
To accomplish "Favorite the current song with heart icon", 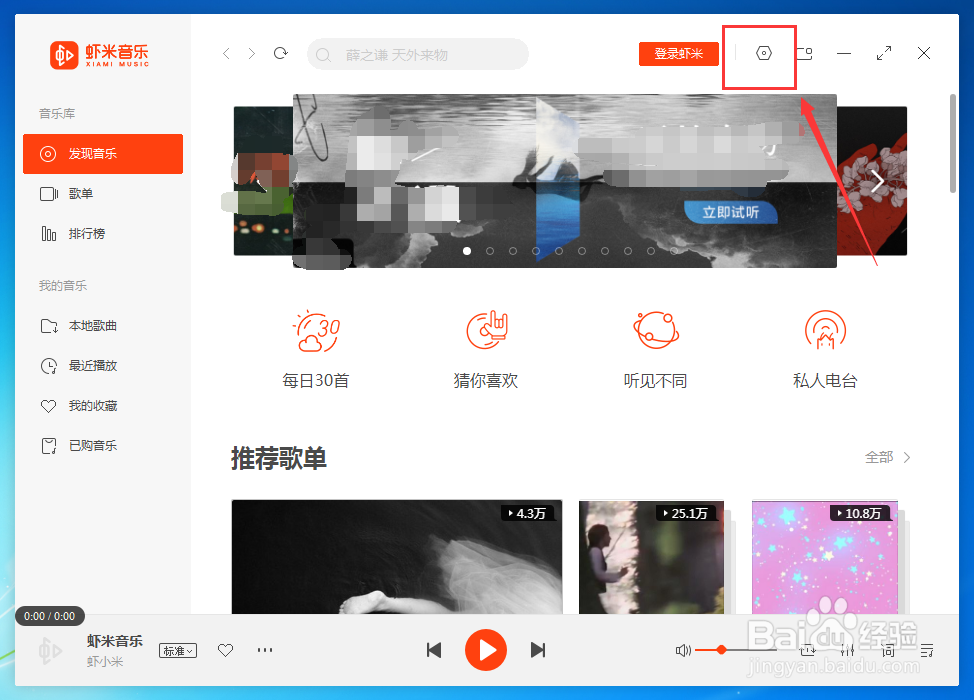I will [x=224, y=650].
